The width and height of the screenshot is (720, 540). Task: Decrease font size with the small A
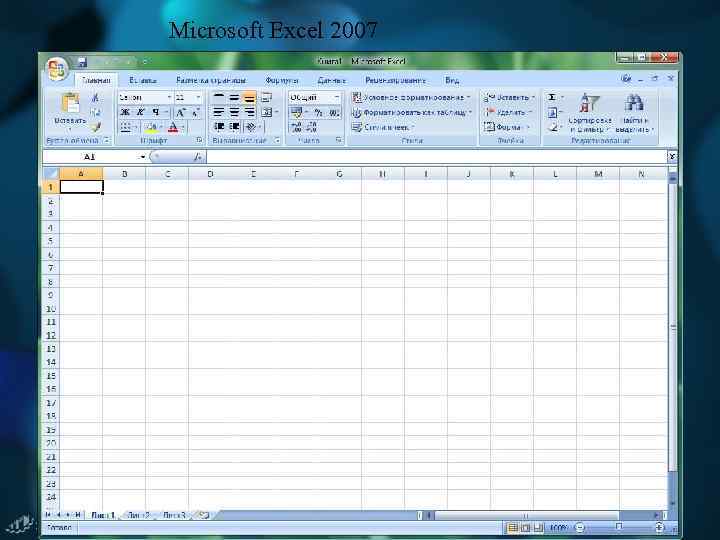[x=196, y=112]
